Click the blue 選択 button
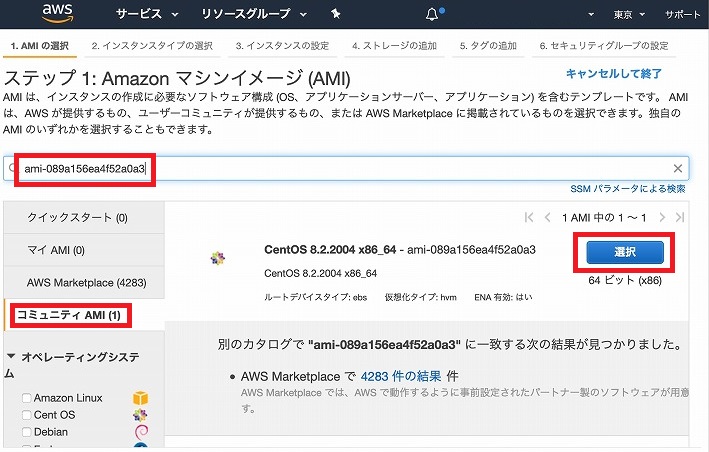Viewport: 709px width, 452px height. click(x=625, y=252)
